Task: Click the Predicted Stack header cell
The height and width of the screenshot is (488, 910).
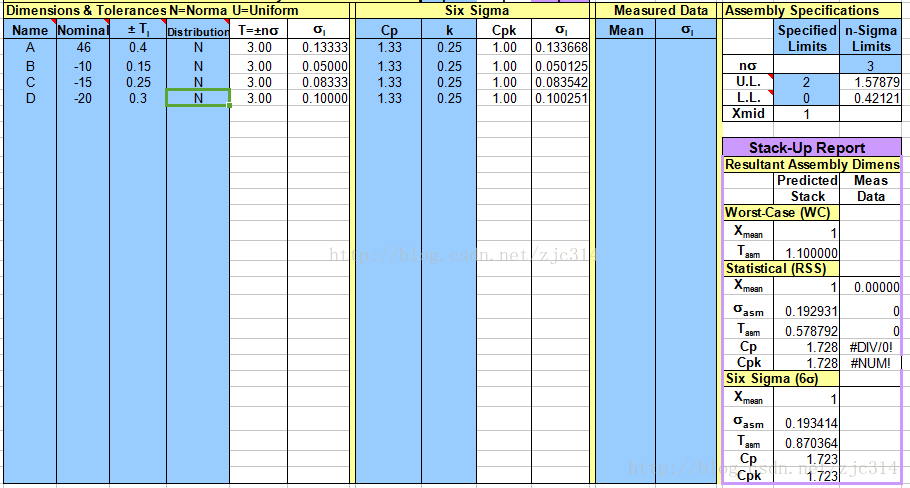Action: point(807,188)
